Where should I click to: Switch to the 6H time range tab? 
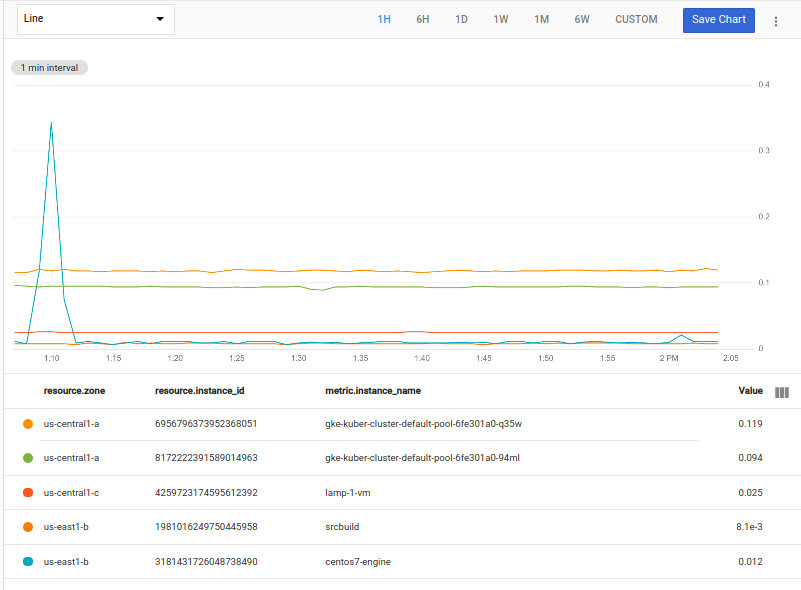(x=422, y=19)
